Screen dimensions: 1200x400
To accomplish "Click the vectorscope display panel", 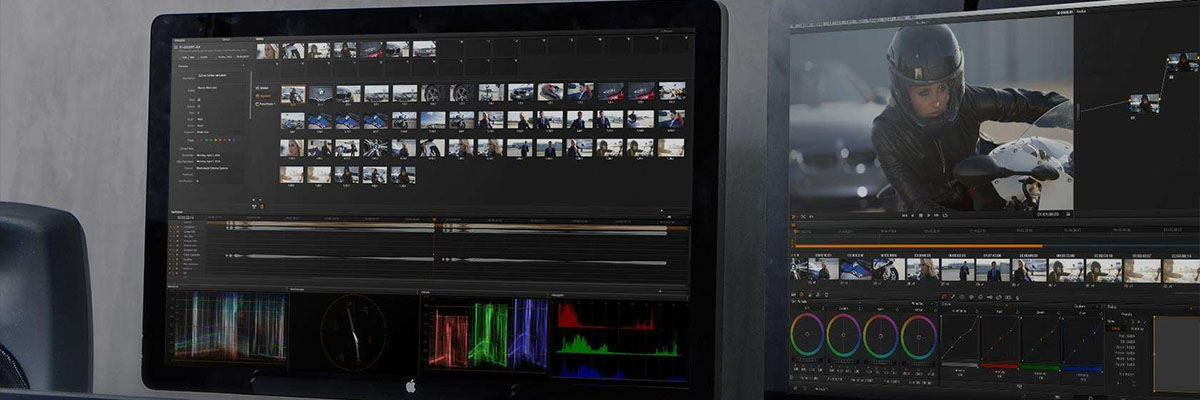I will [x=353, y=330].
